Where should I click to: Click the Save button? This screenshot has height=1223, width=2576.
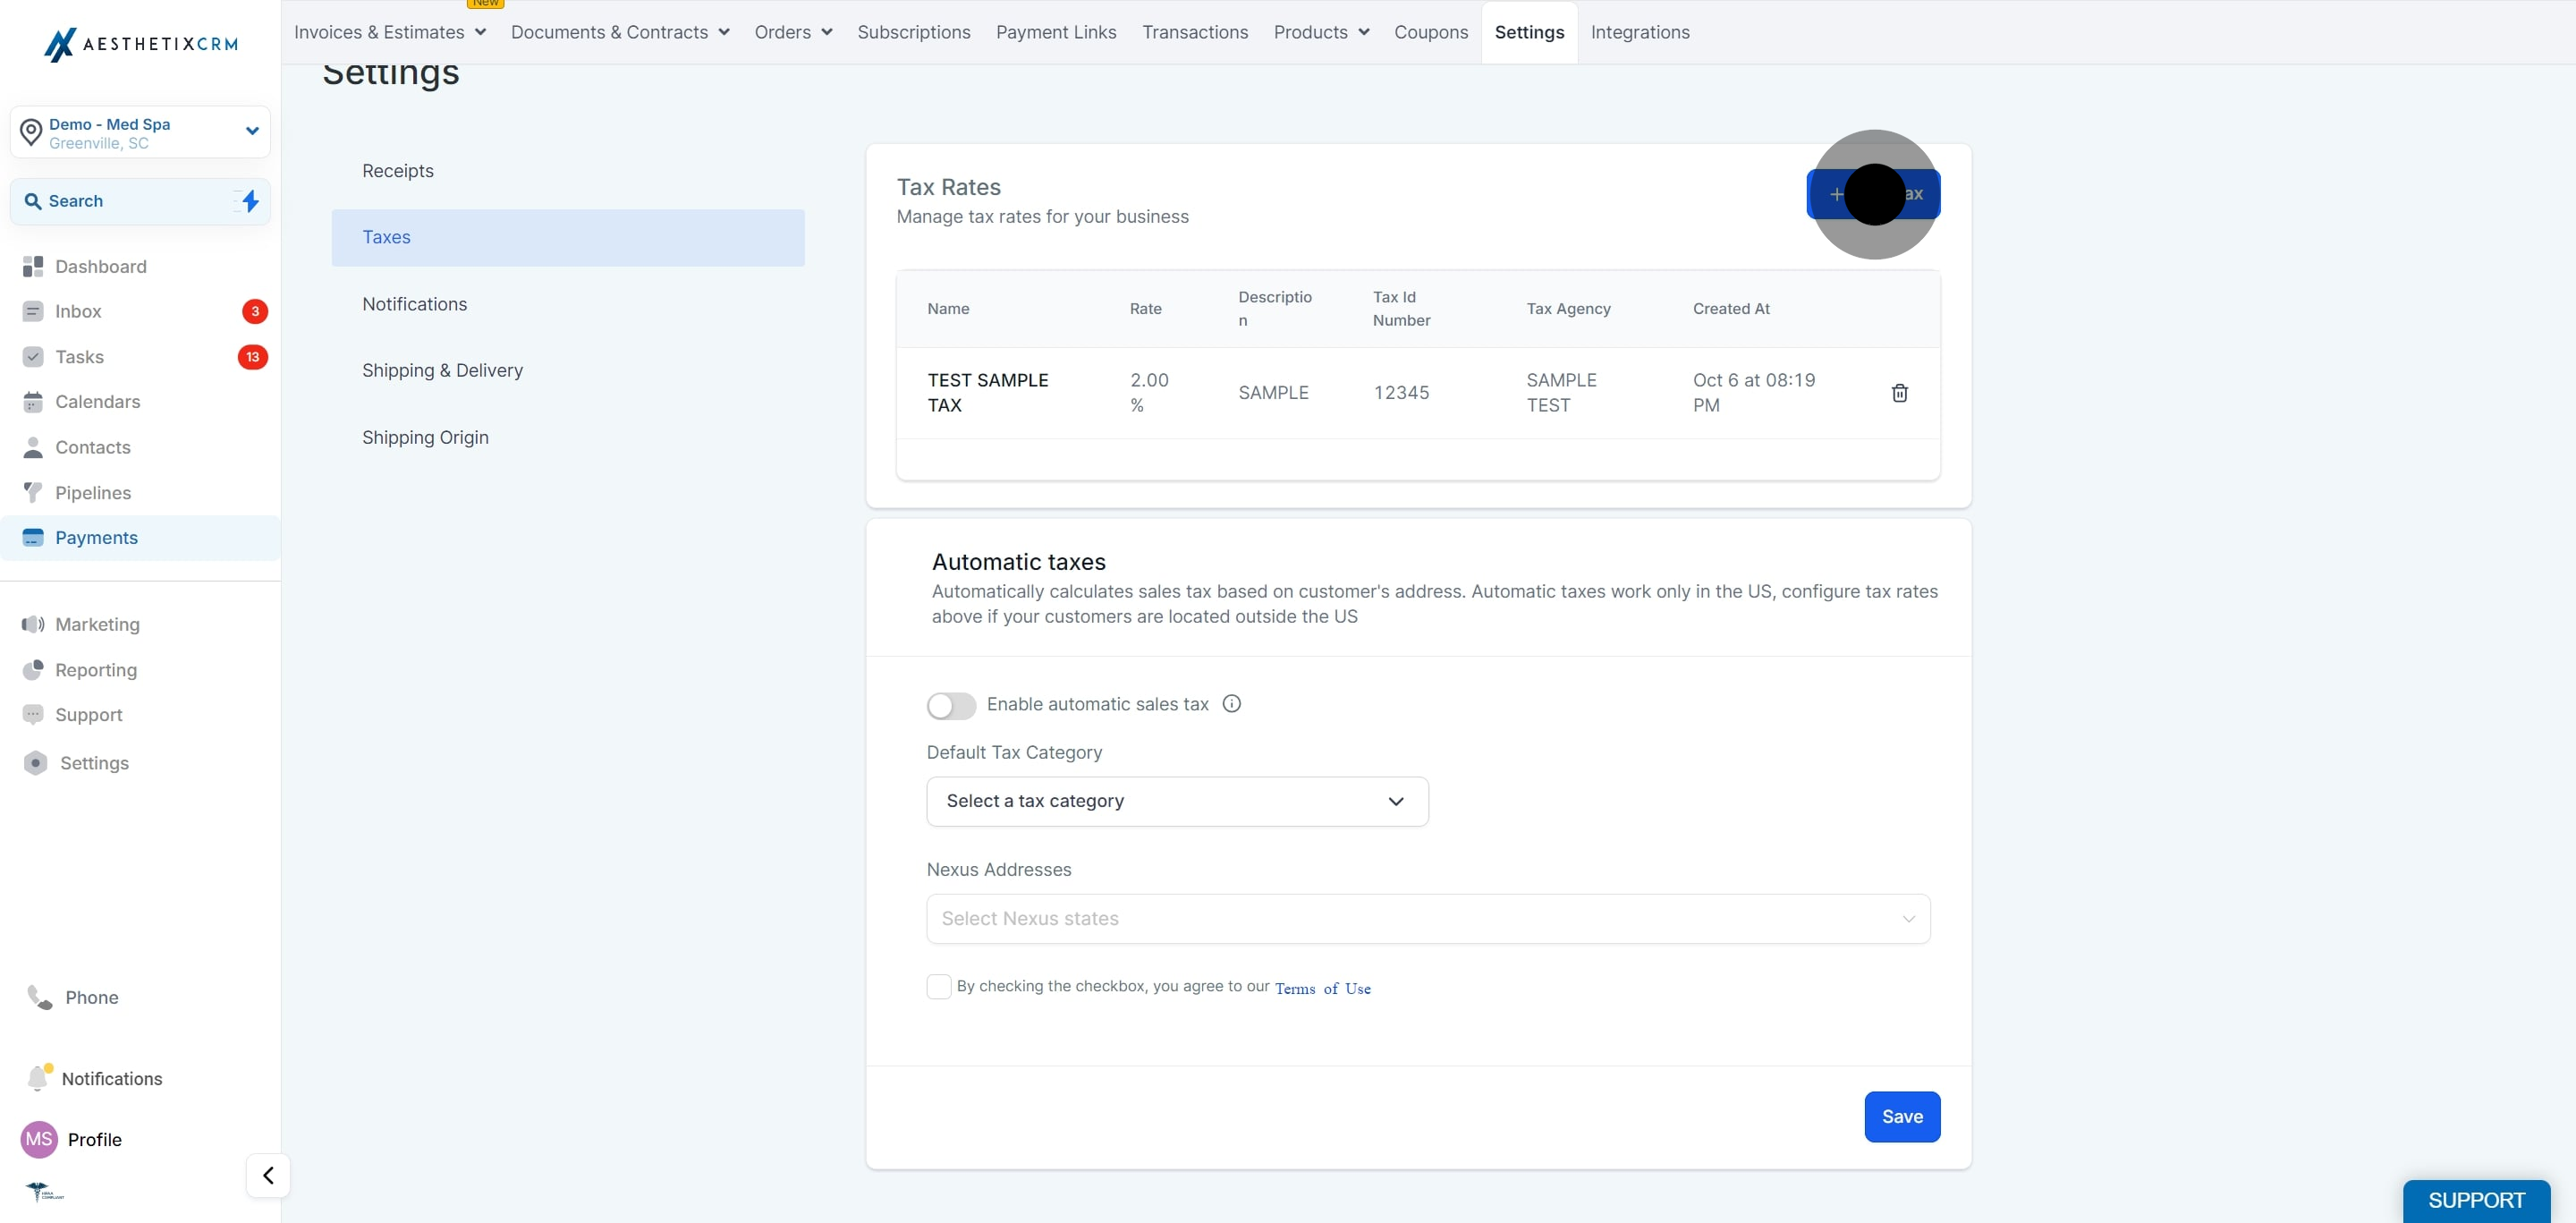coord(1902,1116)
